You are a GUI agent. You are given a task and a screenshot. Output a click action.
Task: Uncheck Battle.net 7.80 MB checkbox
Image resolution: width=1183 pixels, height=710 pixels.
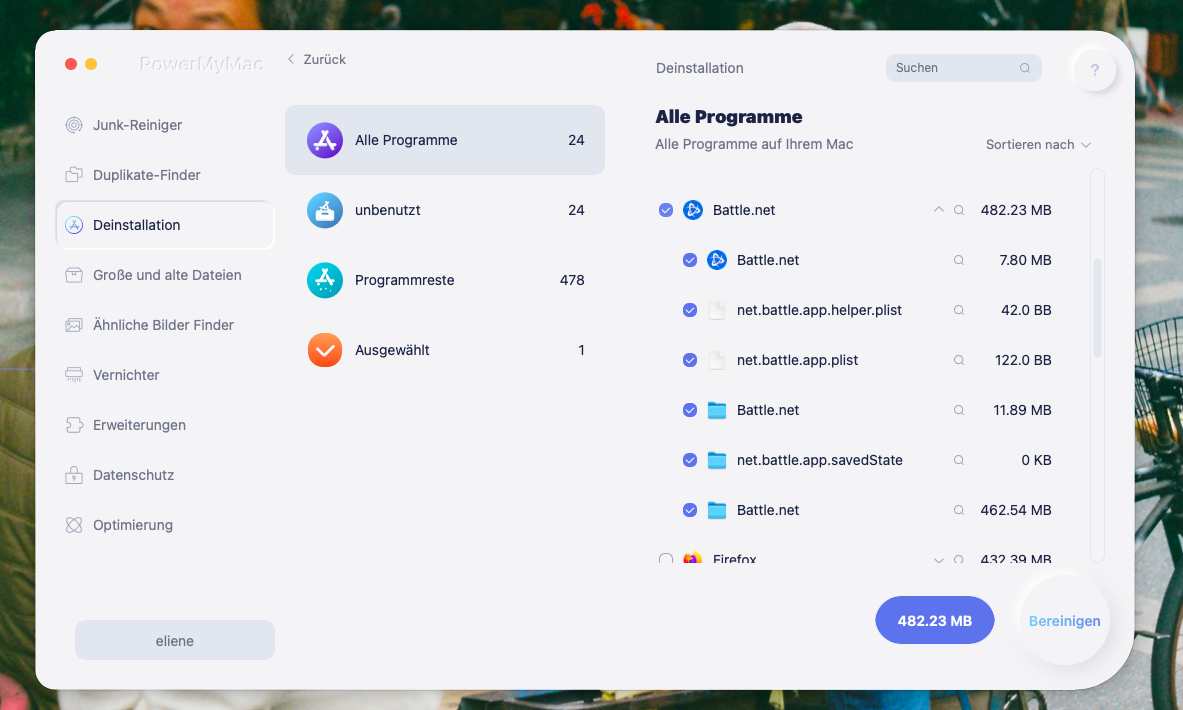tap(690, 260)
